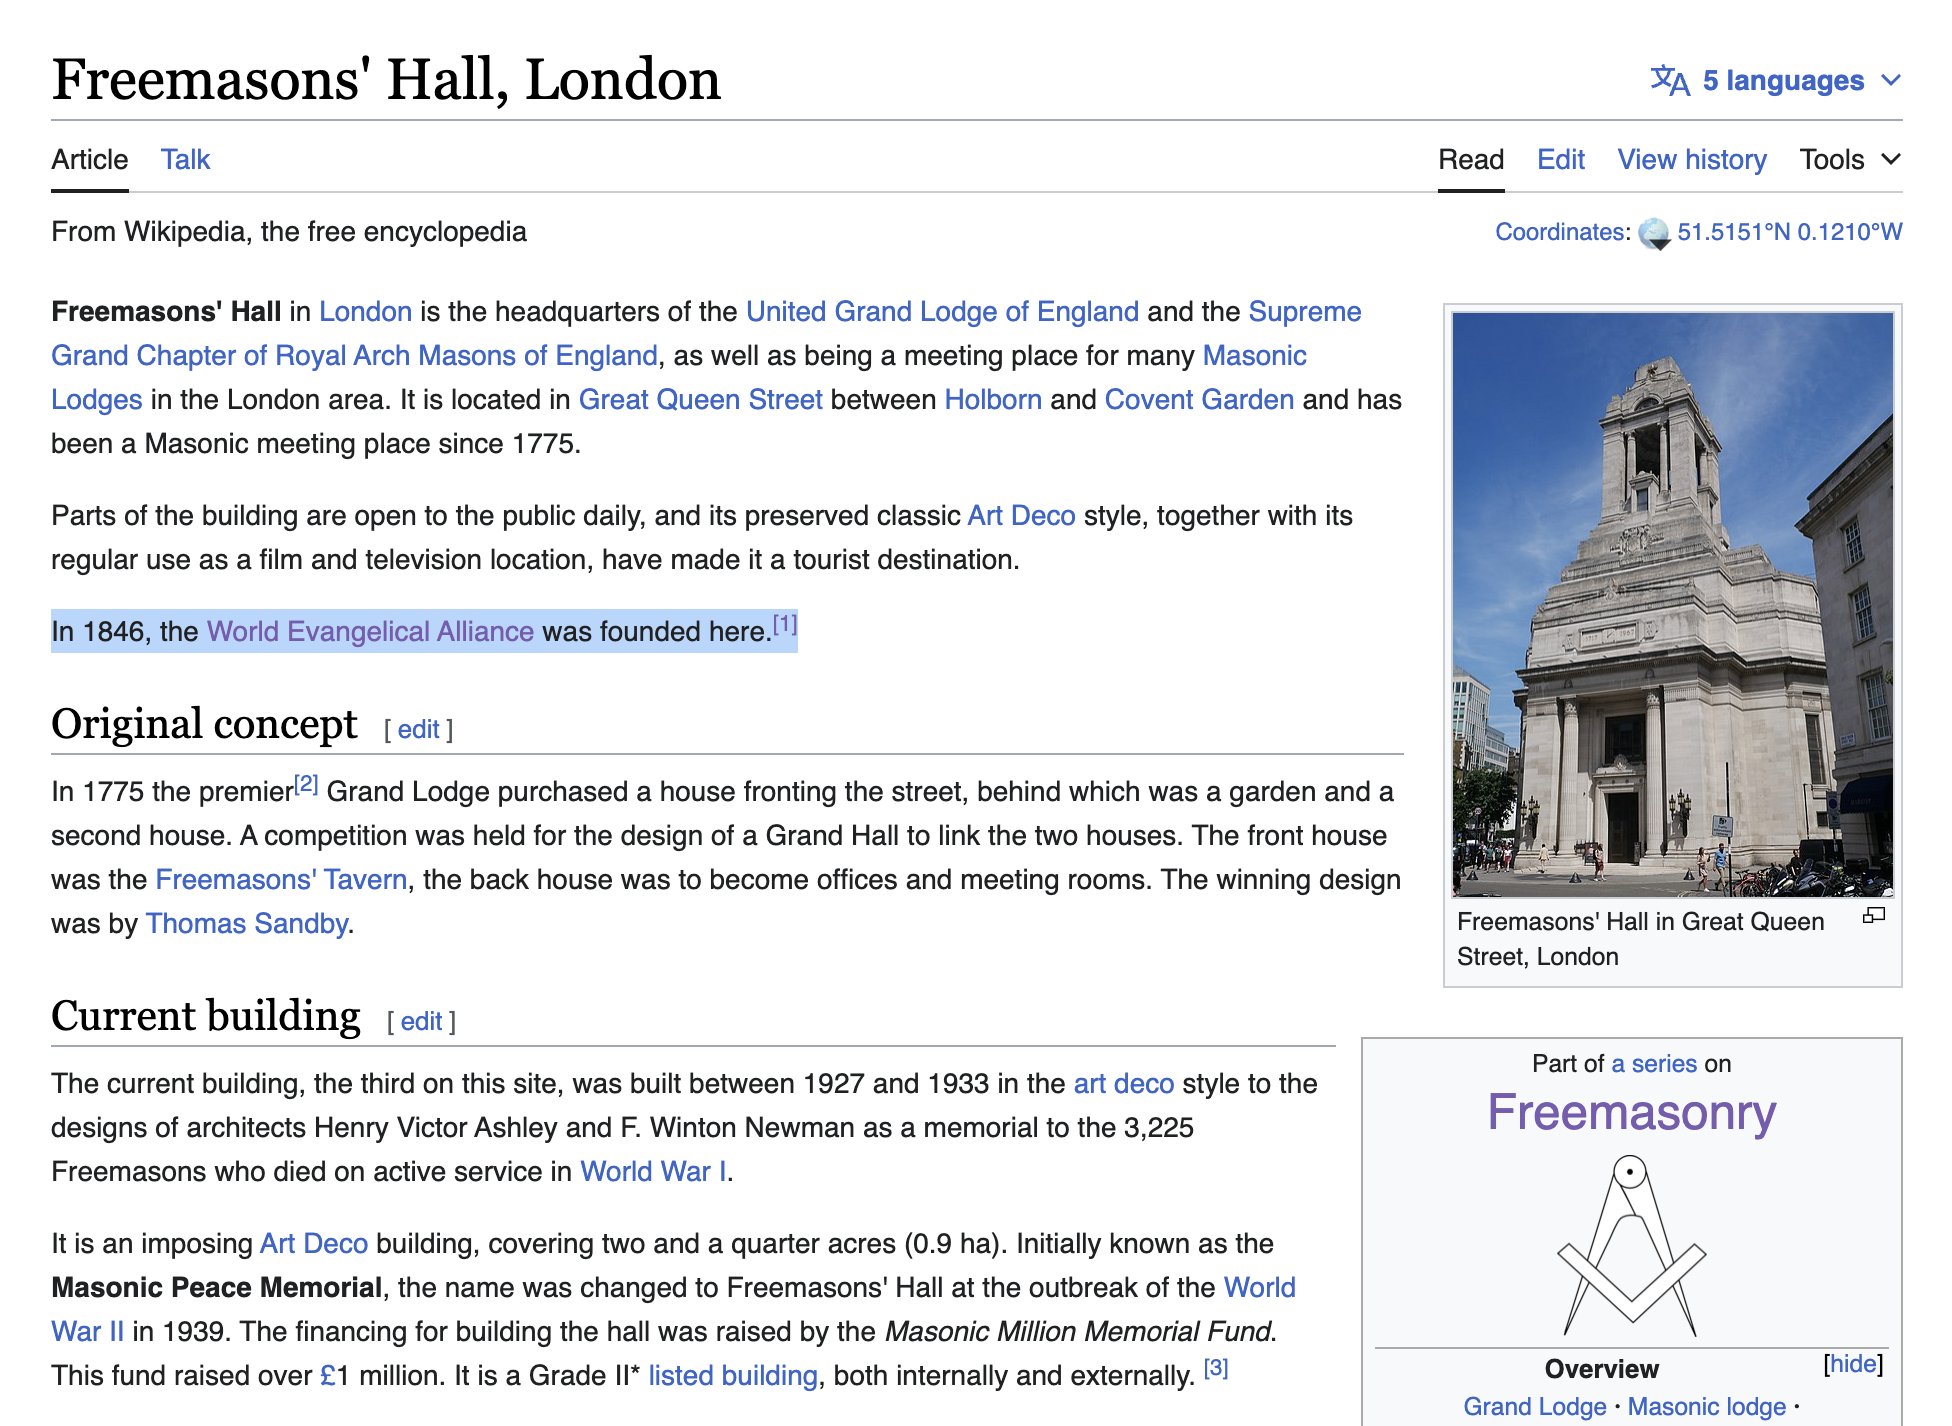Click citation reference [1]
The image size is (1952, 1426).
point(785,625)
